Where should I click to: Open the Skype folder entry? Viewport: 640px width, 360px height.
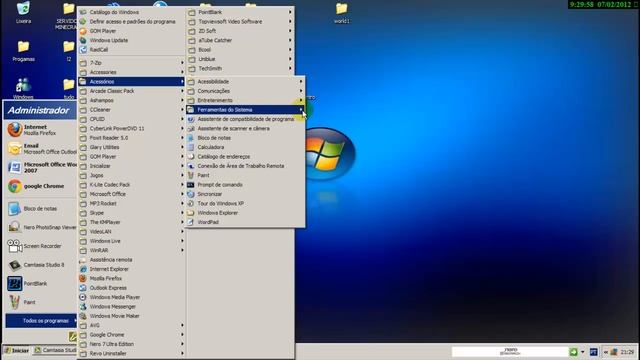pyautogui.click(x=131, y=213)
